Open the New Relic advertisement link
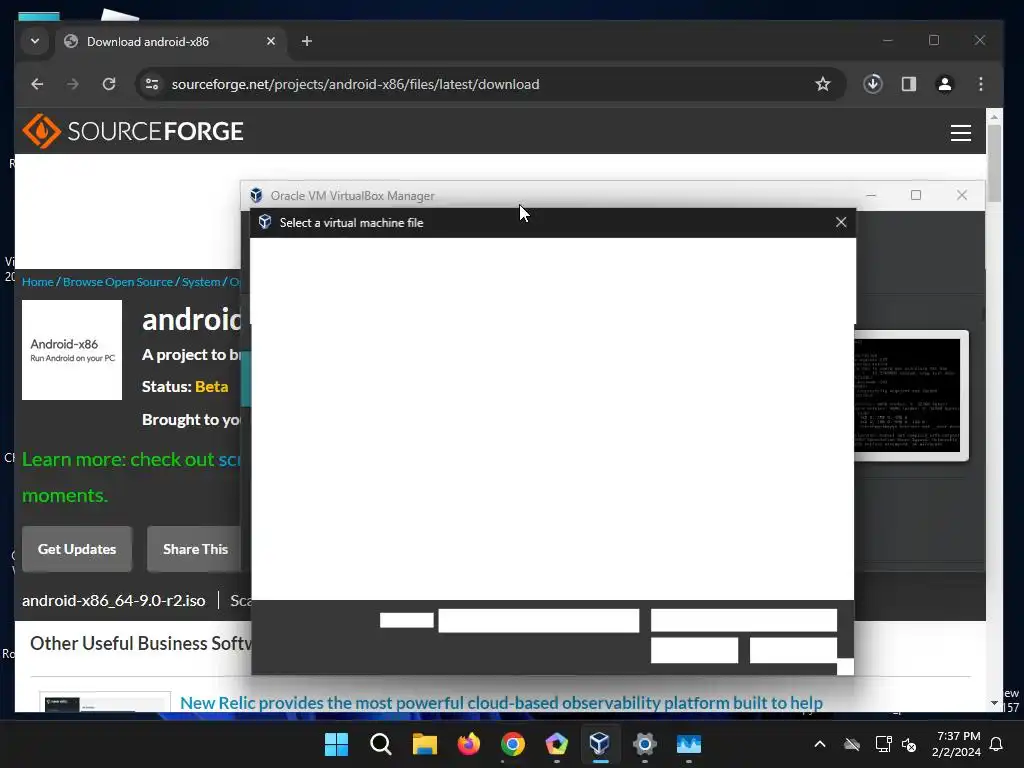1024x768 pixels. [x=502, y=703]
